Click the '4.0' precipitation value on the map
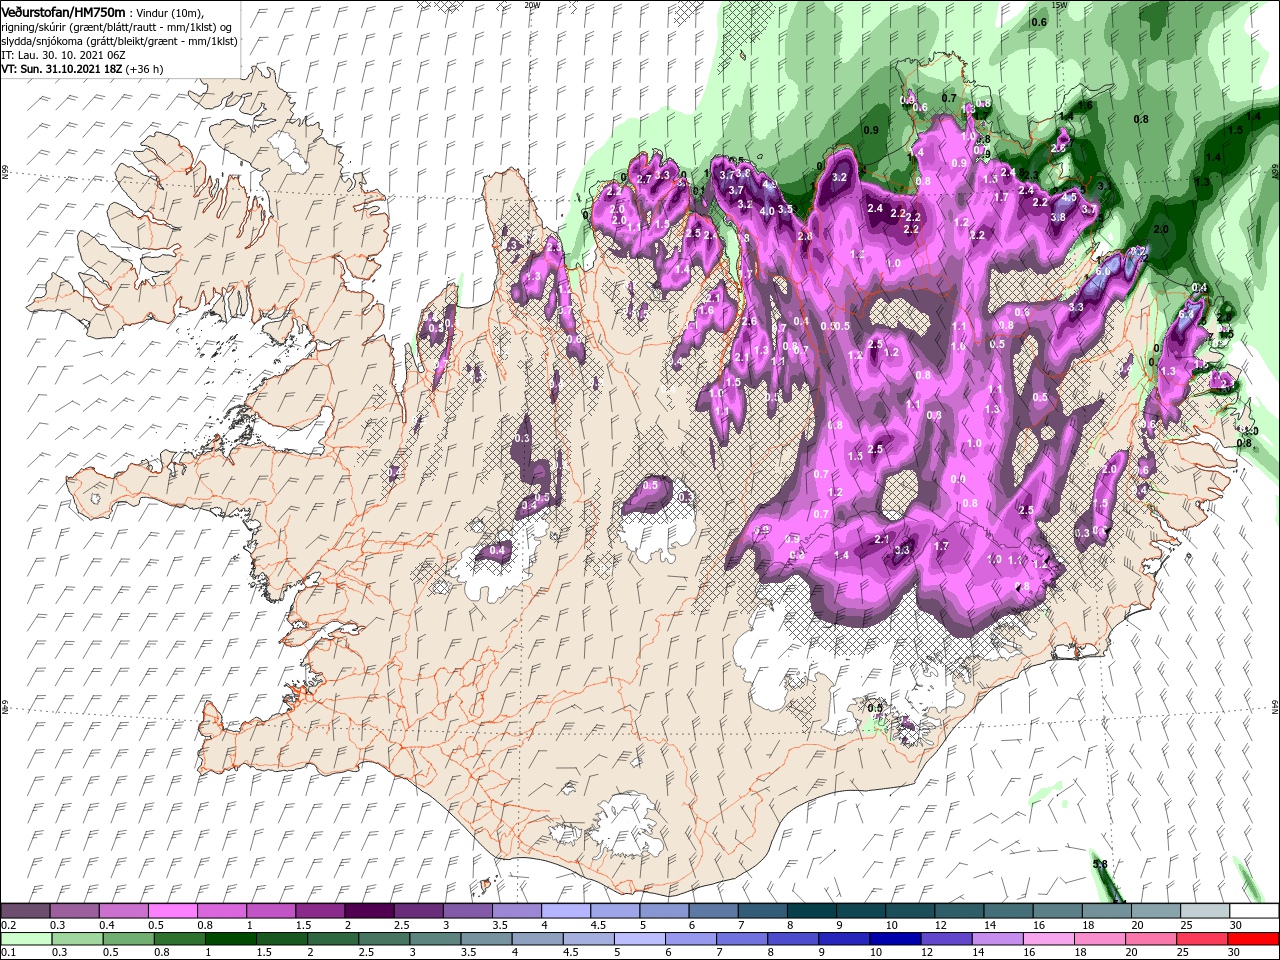The width and height of the screenshot is (1280, 960). (767, 211)
